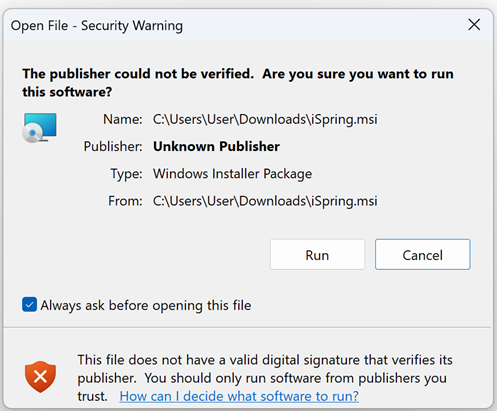Click the 'Unknown Publisher' text
497x411 pixels.
click(216, 146)
